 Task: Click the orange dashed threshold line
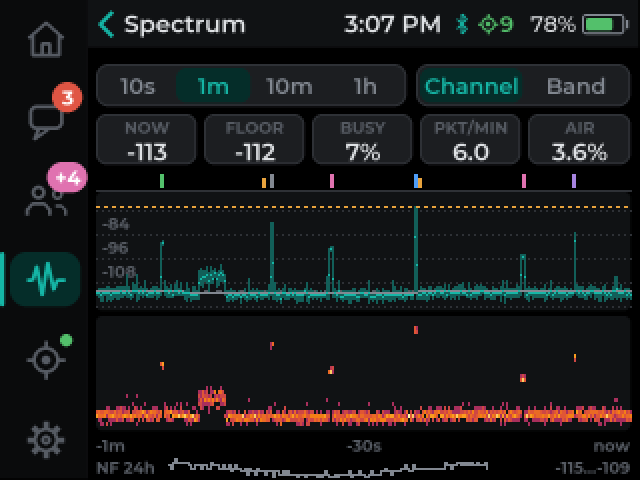coord(364,207)
